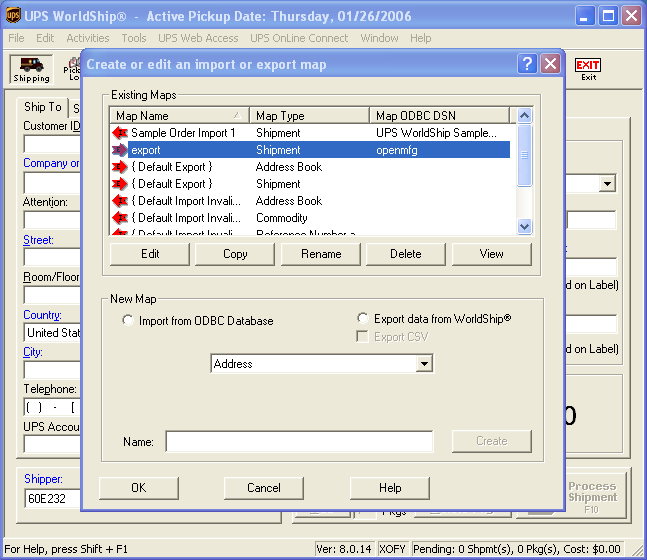This screenshot has height=560, width=647.
Task: Sort maps by Map Name column header
Action: point(179,116)
